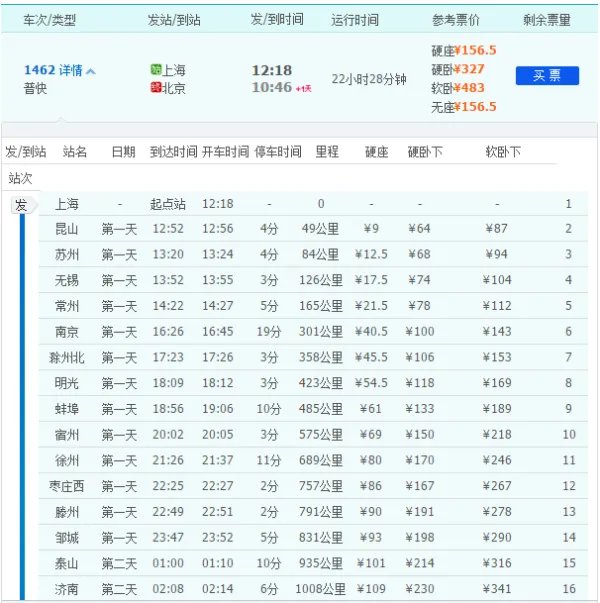
Task: Click 发/到时间 column header
Action: tap(277, 19)
